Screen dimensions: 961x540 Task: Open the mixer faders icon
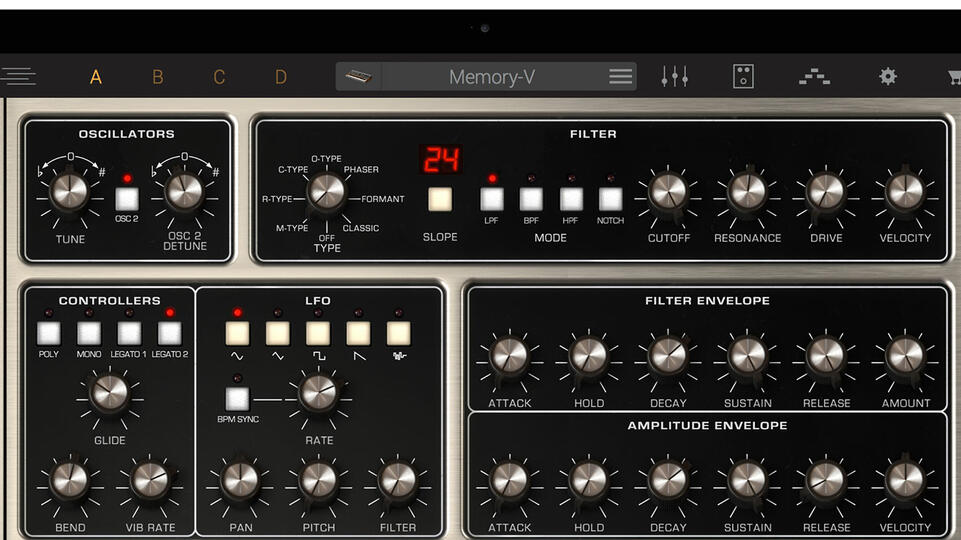(x=674, y=77)
